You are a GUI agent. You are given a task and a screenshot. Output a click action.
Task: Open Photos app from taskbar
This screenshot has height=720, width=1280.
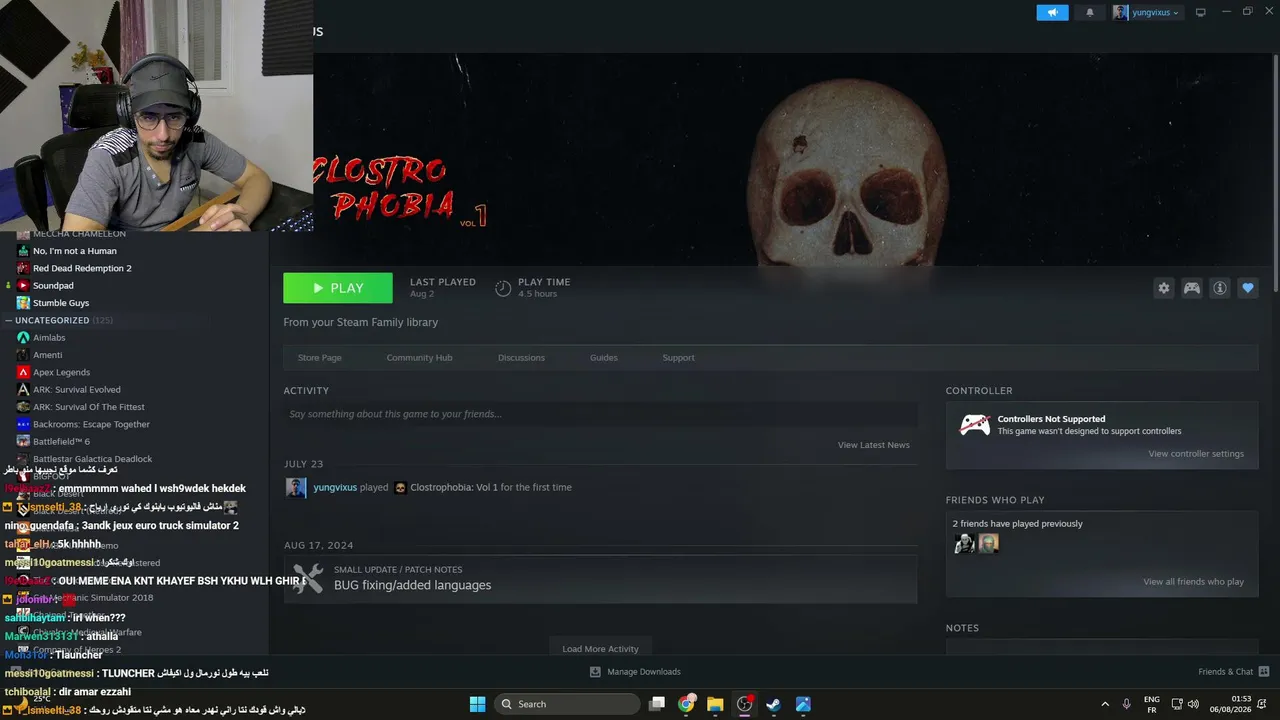(803, 704)
